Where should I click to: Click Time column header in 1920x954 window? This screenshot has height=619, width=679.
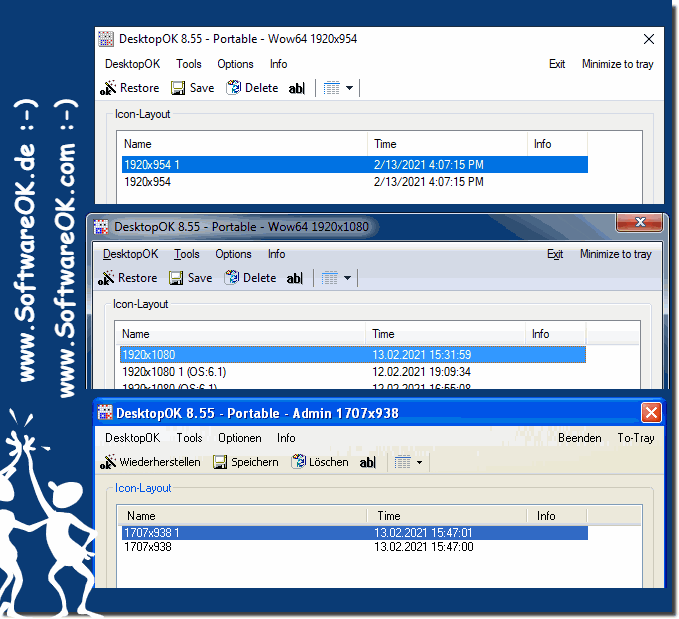[448, 144]
